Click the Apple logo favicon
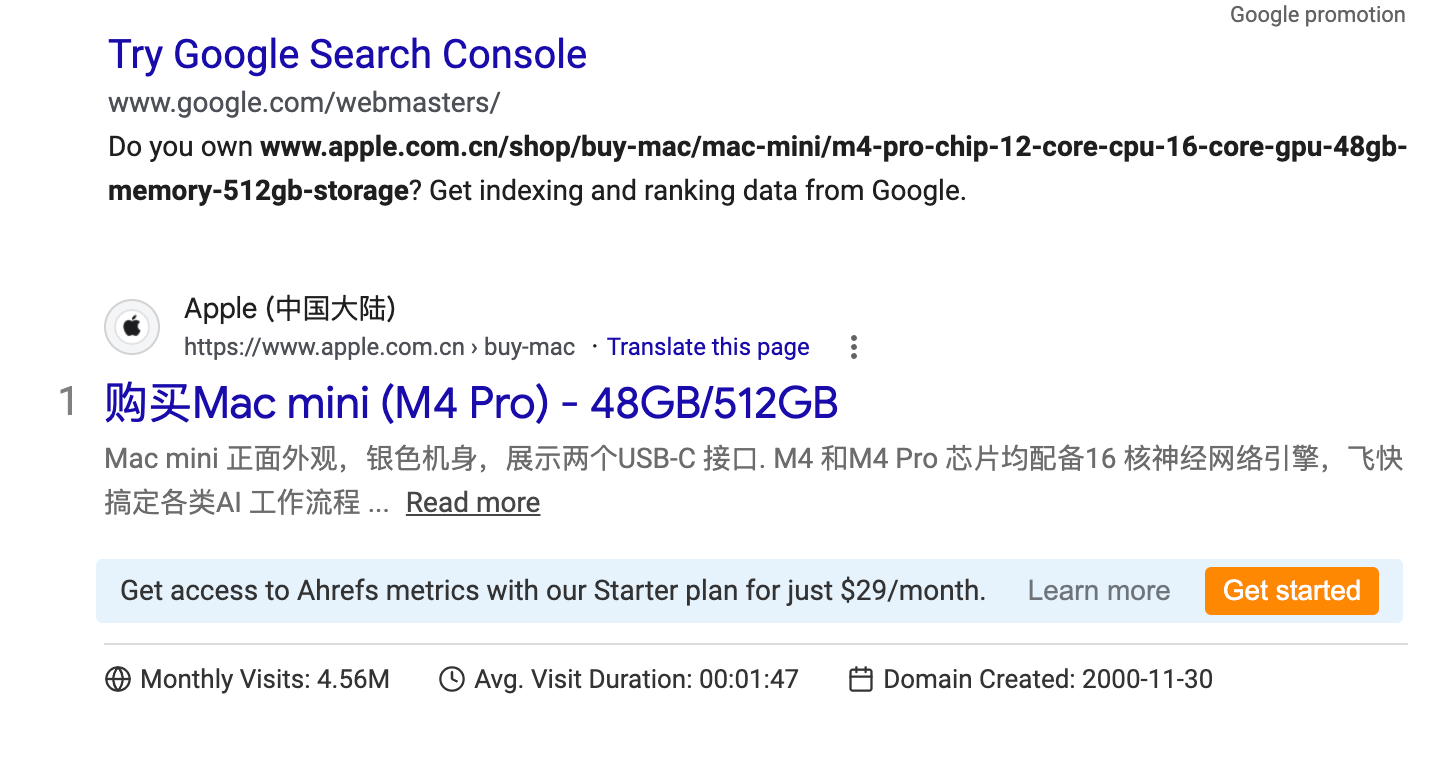This screenshot has height=760, width=1454. point(132,327)
